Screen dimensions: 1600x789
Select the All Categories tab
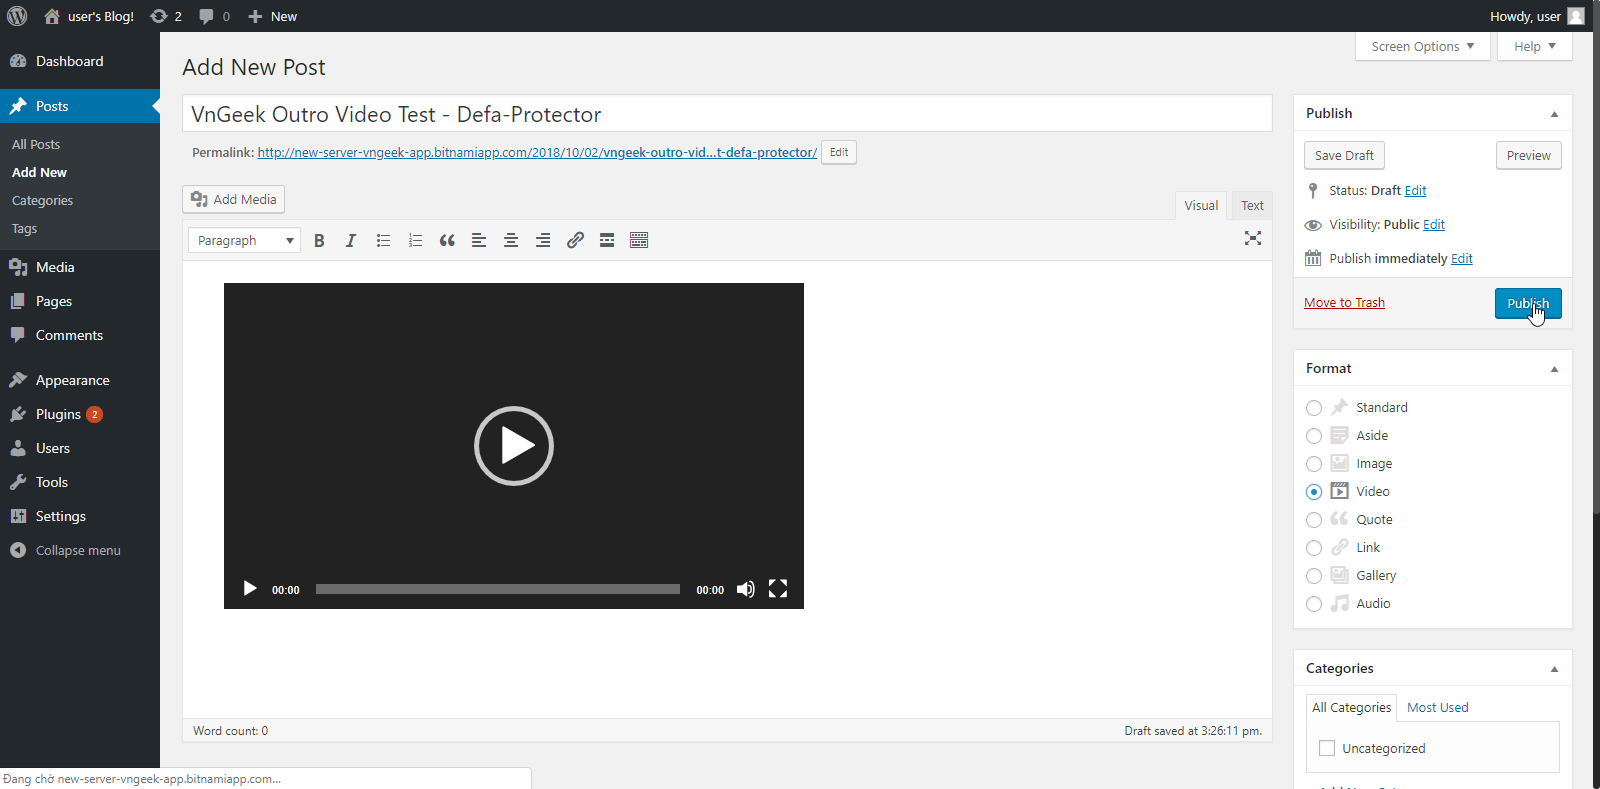click(x=1351, y=707)
